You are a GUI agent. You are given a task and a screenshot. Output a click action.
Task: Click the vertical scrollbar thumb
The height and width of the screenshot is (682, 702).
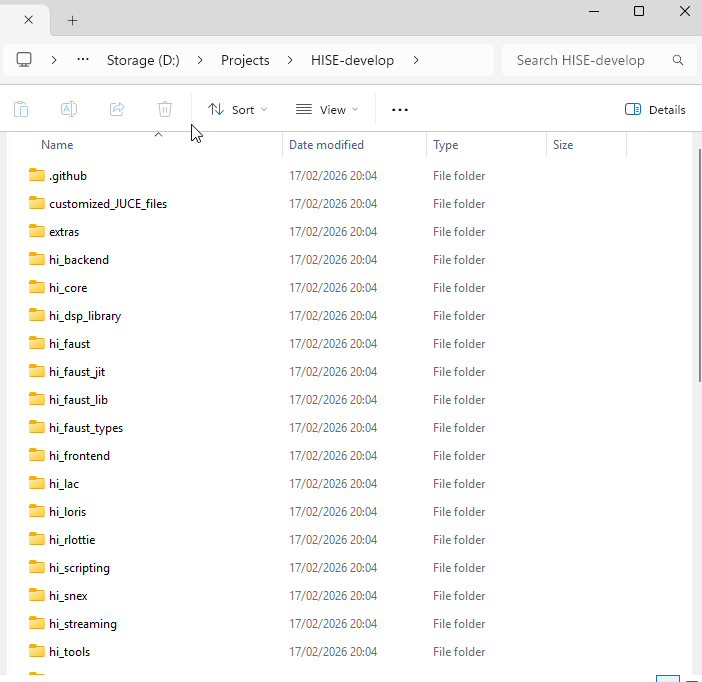coord(700,265)
